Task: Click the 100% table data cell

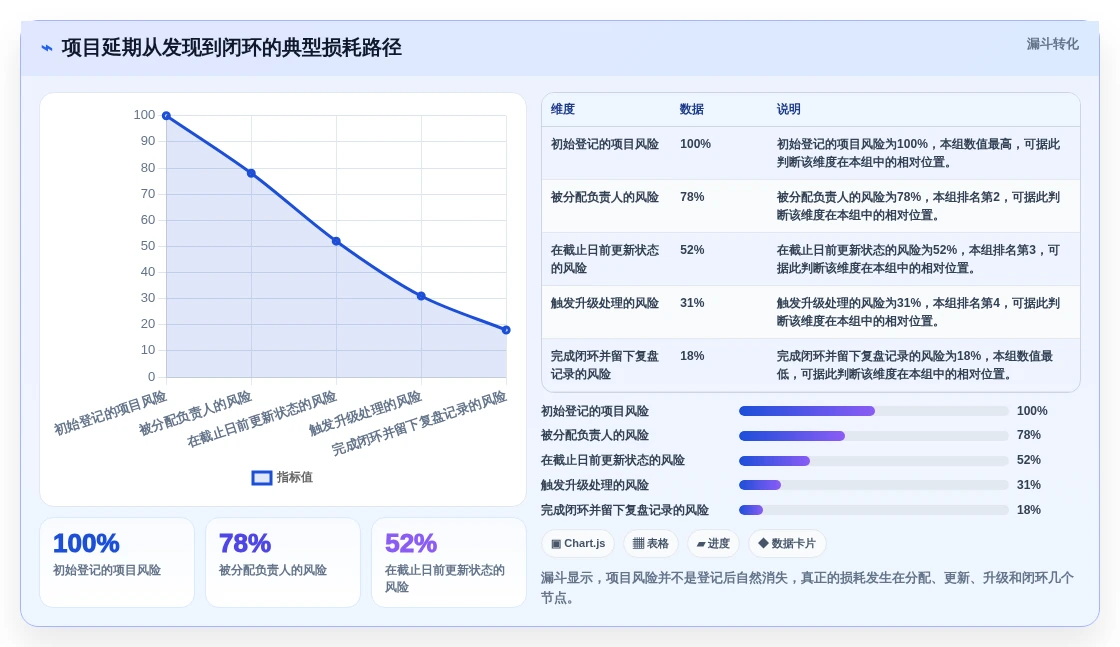Action: pos(695,144)
